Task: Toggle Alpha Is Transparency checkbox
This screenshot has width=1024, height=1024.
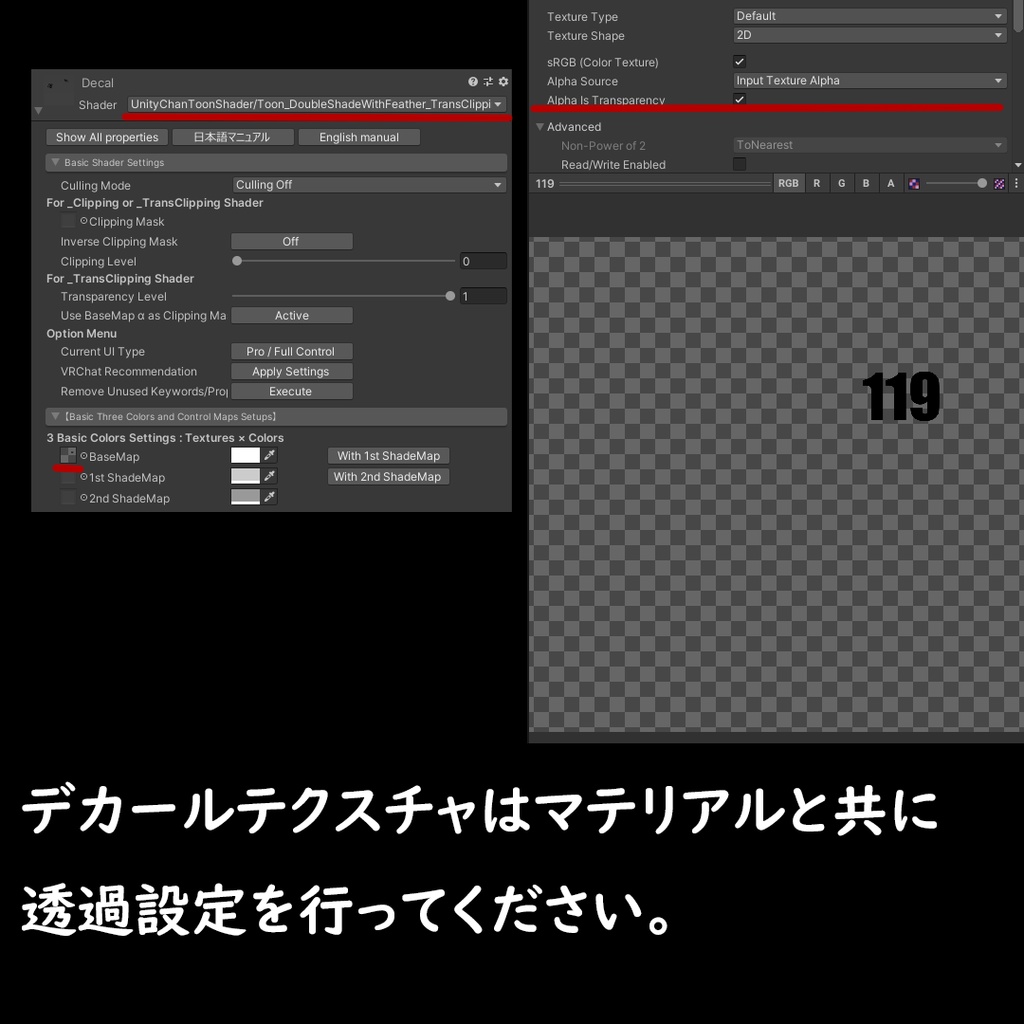Action: (739, 99)
